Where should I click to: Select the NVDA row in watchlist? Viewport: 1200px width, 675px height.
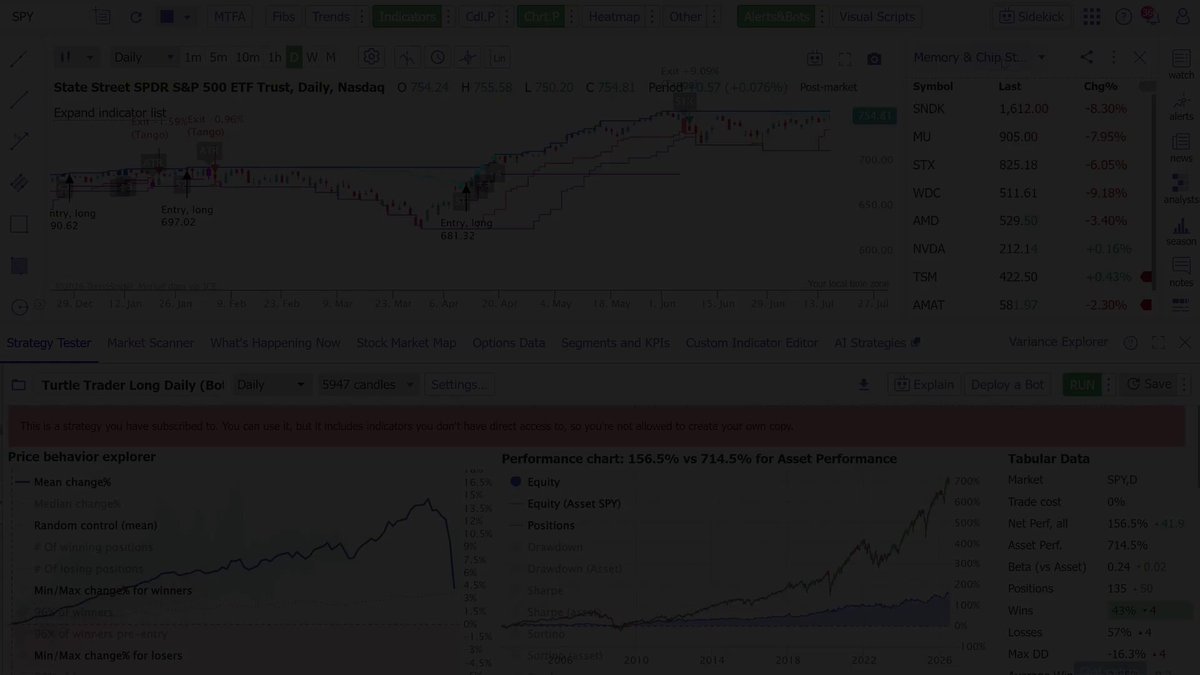coord(1032,248)
